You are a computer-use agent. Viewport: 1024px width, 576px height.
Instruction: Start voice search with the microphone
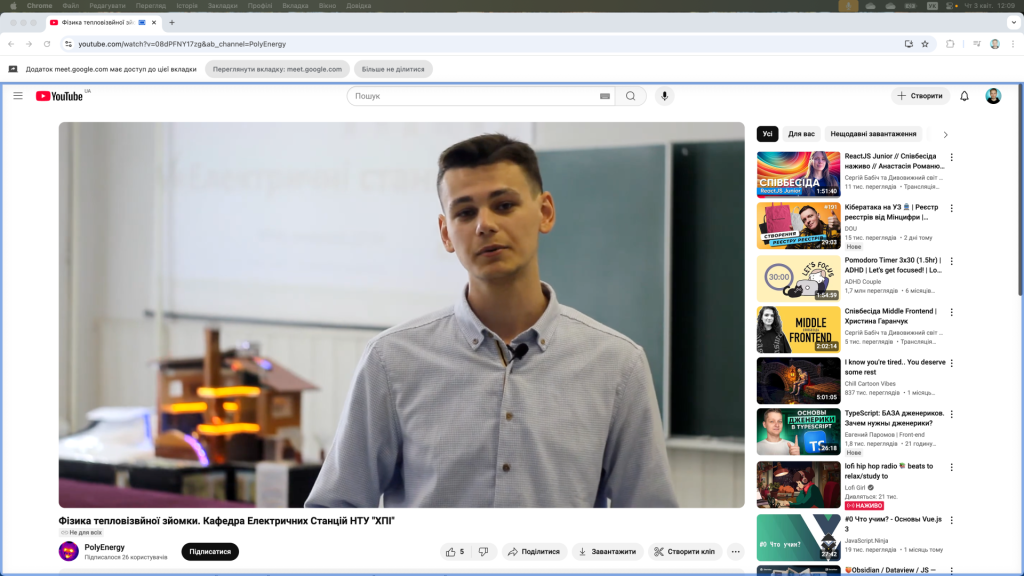point(664,96)
